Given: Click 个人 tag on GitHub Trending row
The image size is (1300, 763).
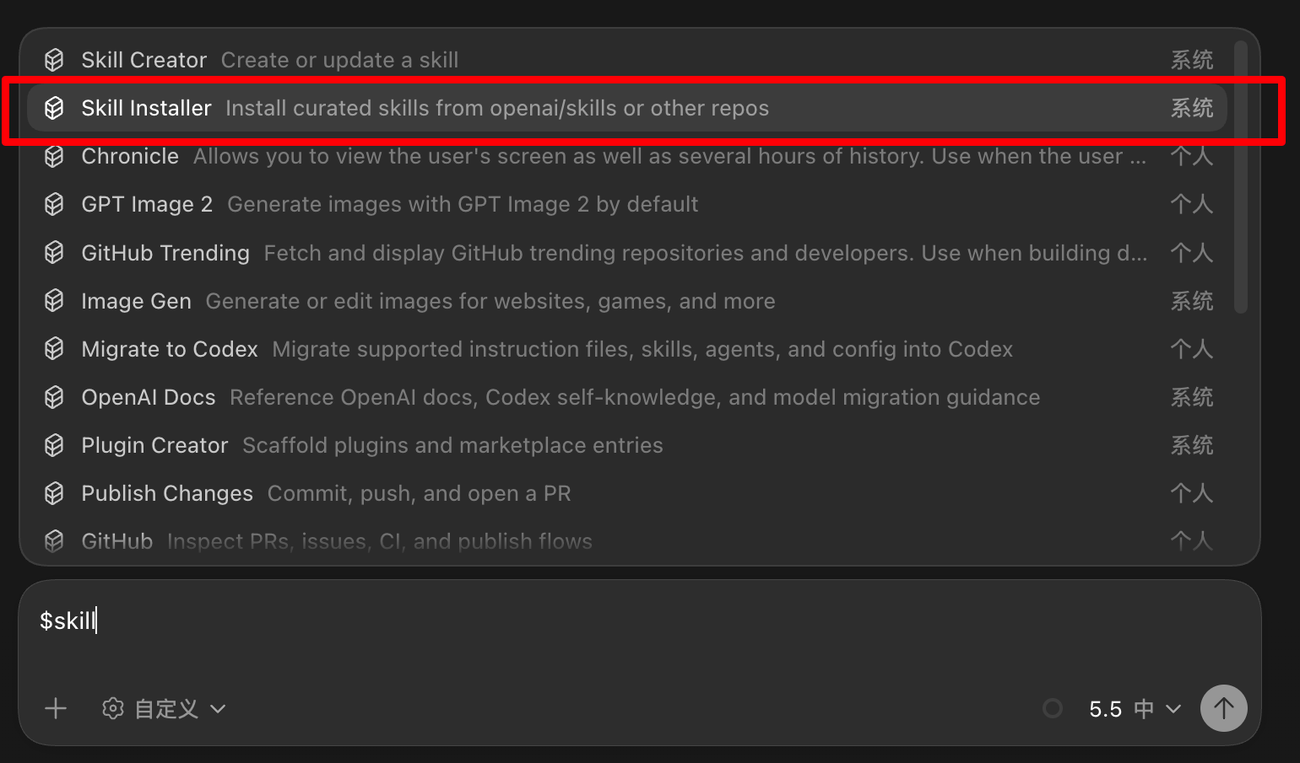Looking at the screenshot, I should coord(1192,253).
